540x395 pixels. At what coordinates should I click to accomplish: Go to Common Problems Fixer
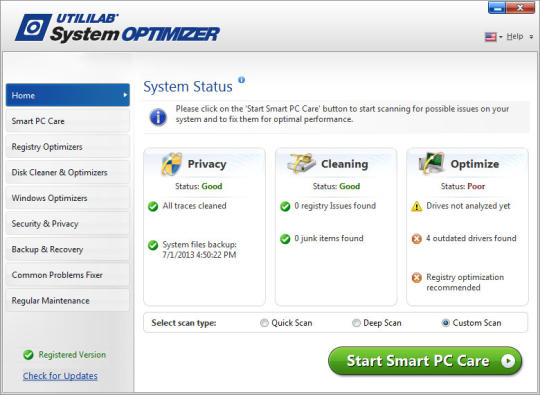point(68,275)
